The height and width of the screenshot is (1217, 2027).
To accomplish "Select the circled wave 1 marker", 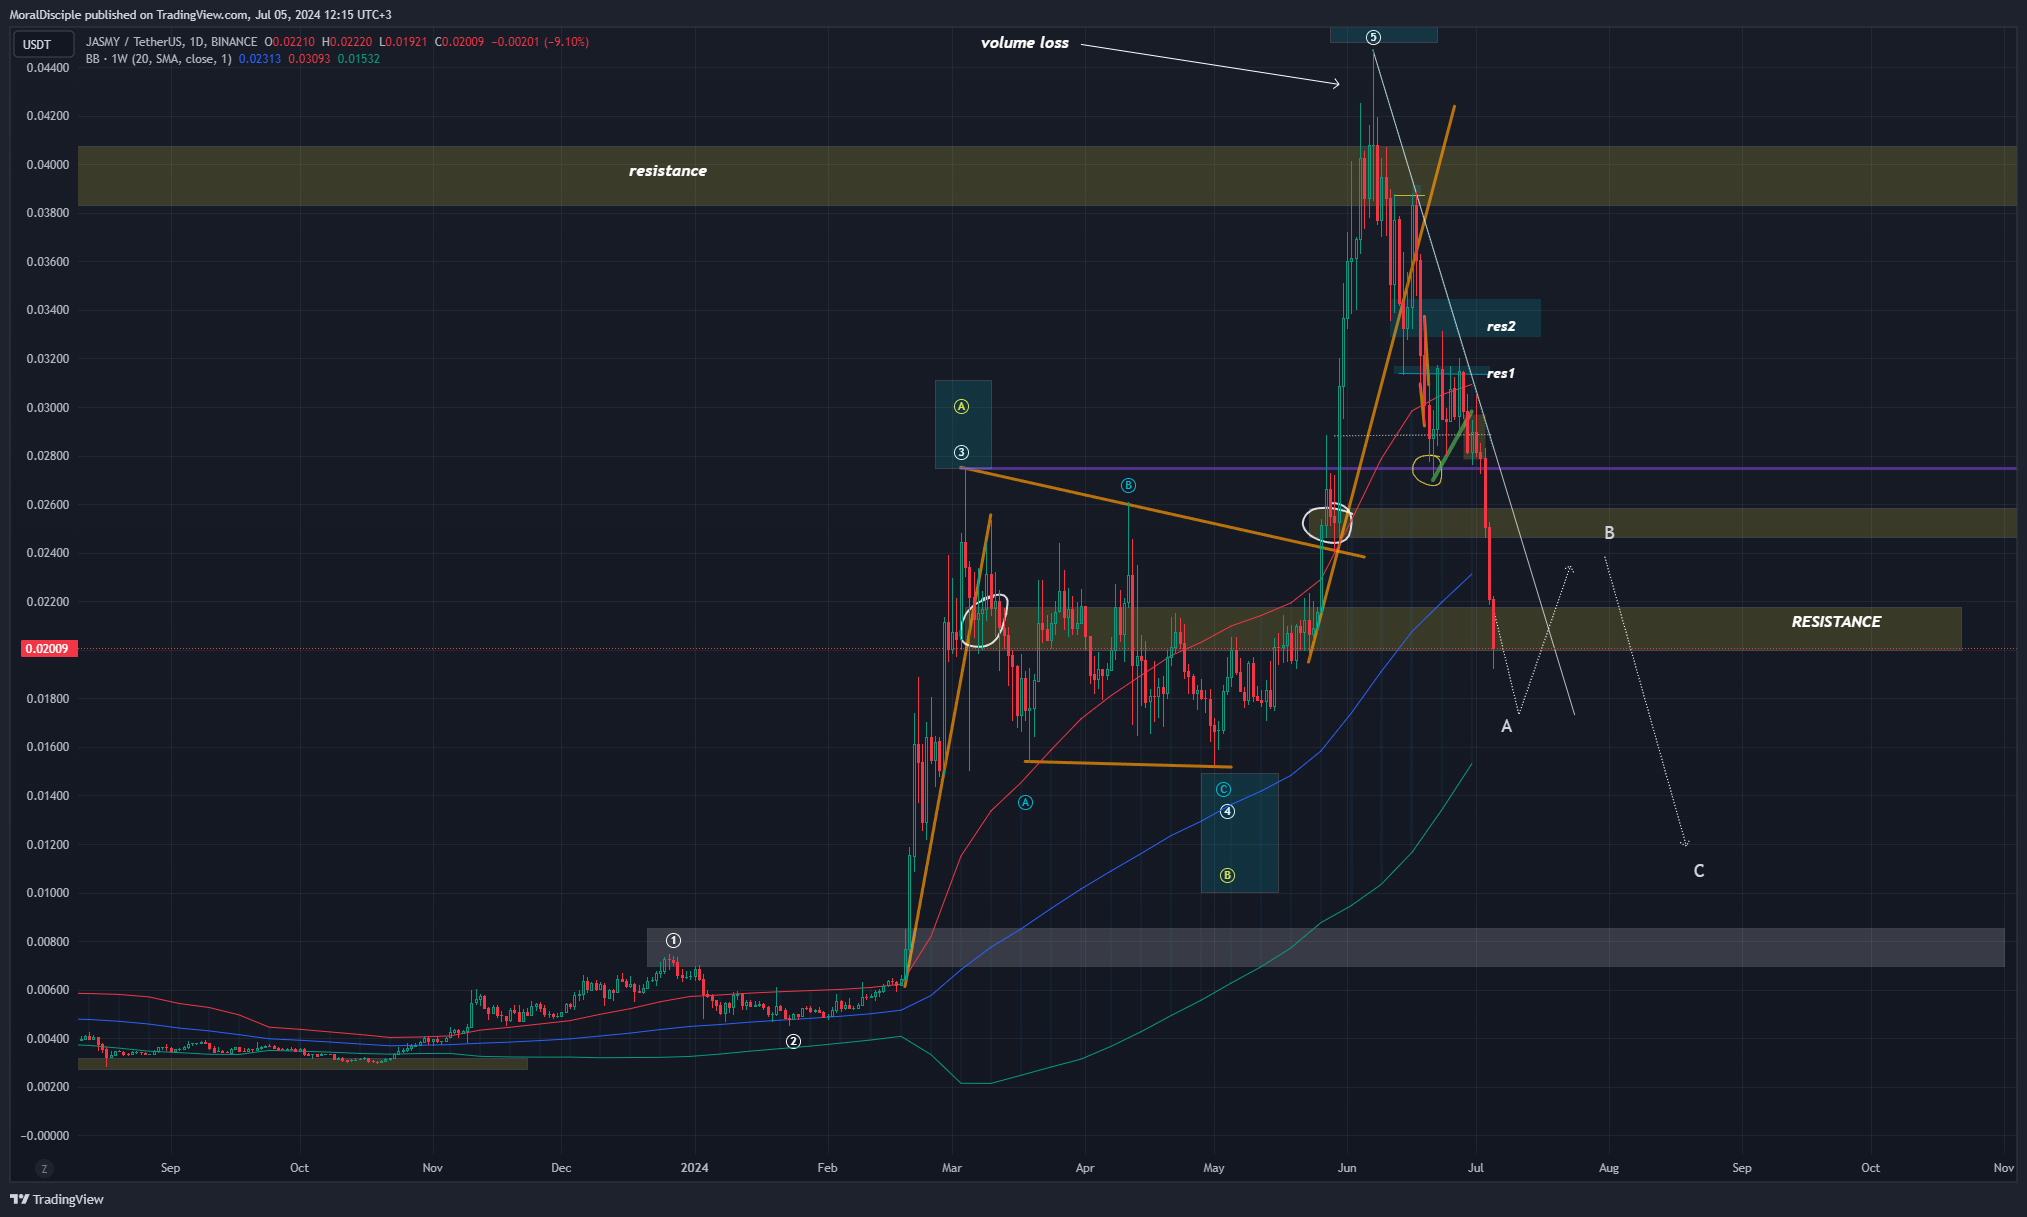I will 673,940.
